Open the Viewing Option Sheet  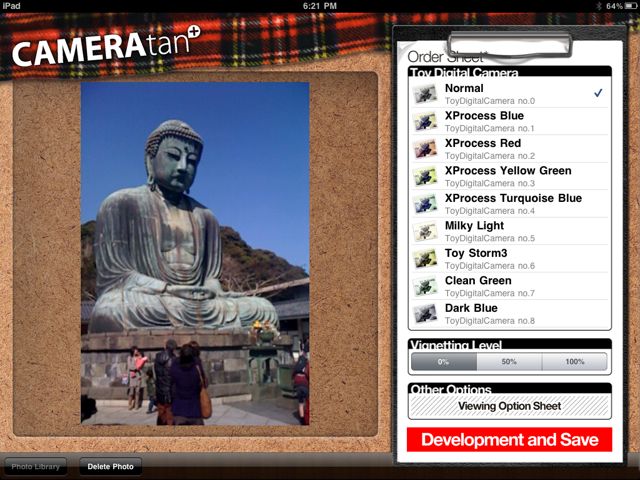[509, 406]
